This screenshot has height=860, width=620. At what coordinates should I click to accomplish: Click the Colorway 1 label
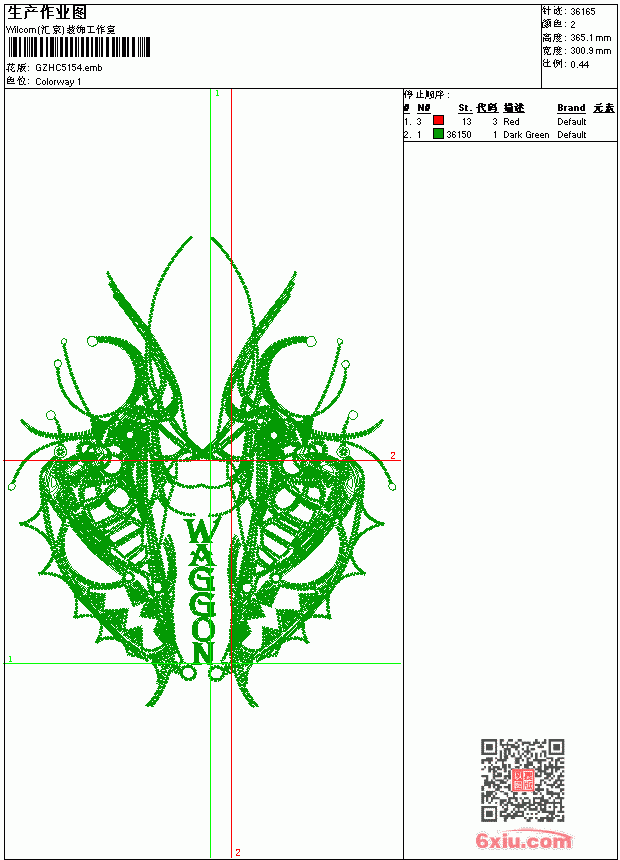tap(58, 82)
